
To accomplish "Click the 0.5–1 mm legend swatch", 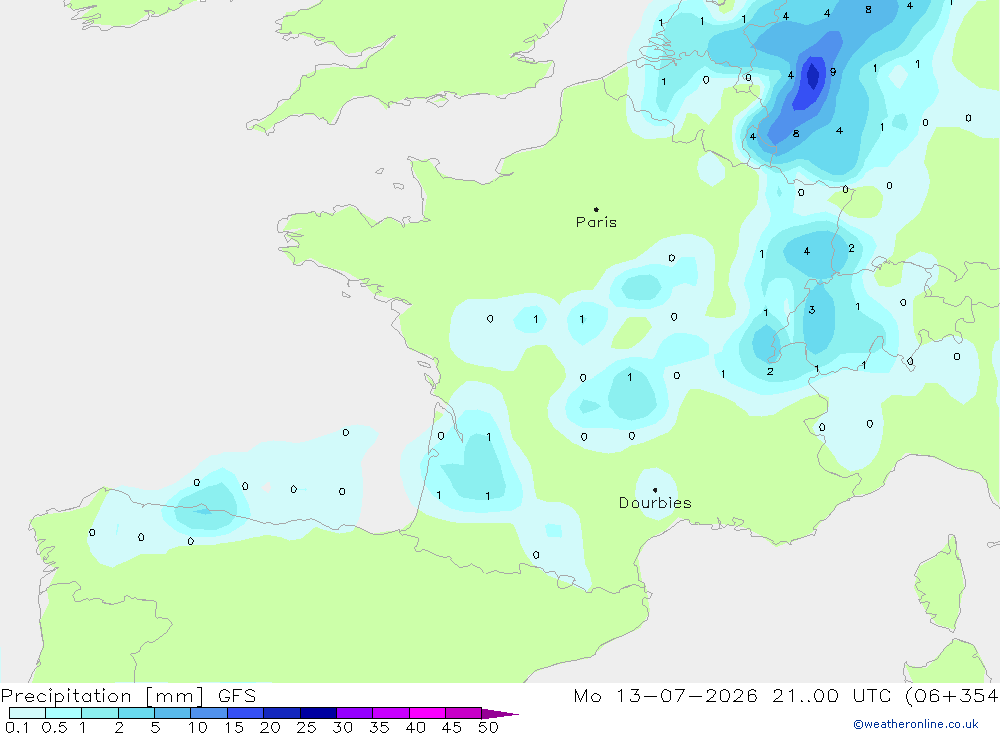I will (x=64, y=713).
